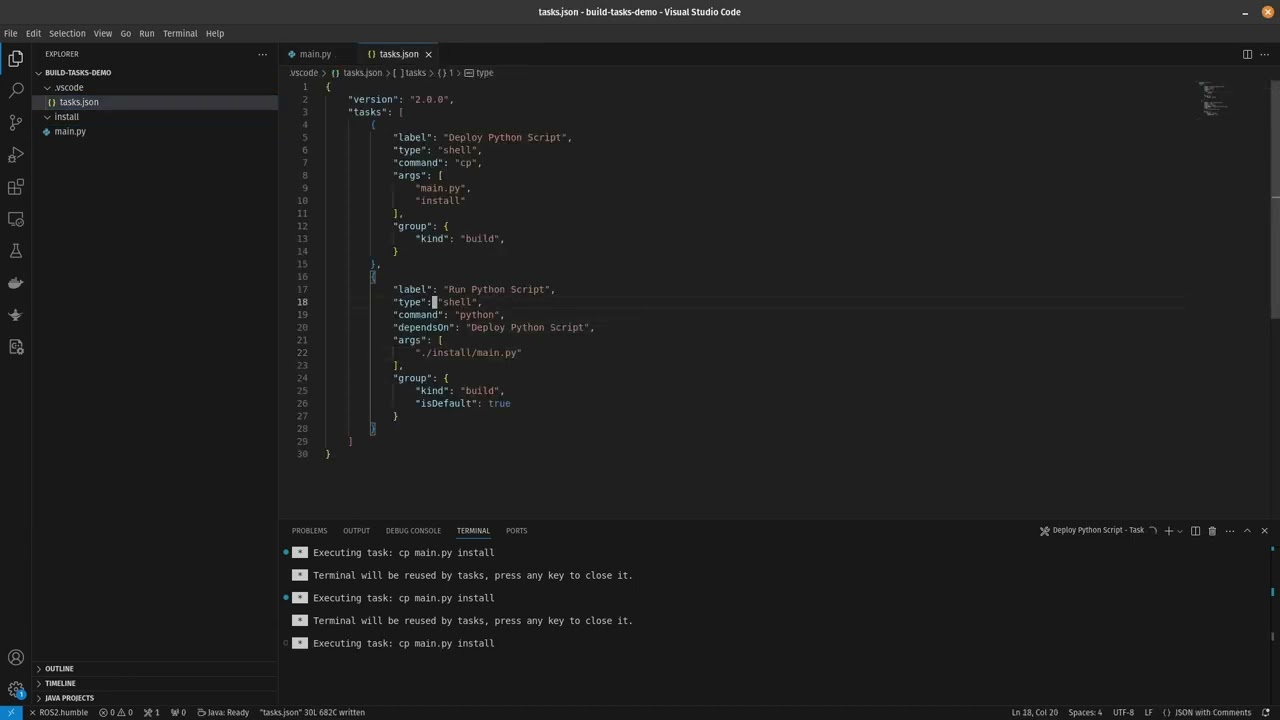Open the Docker view

[16, 283]
